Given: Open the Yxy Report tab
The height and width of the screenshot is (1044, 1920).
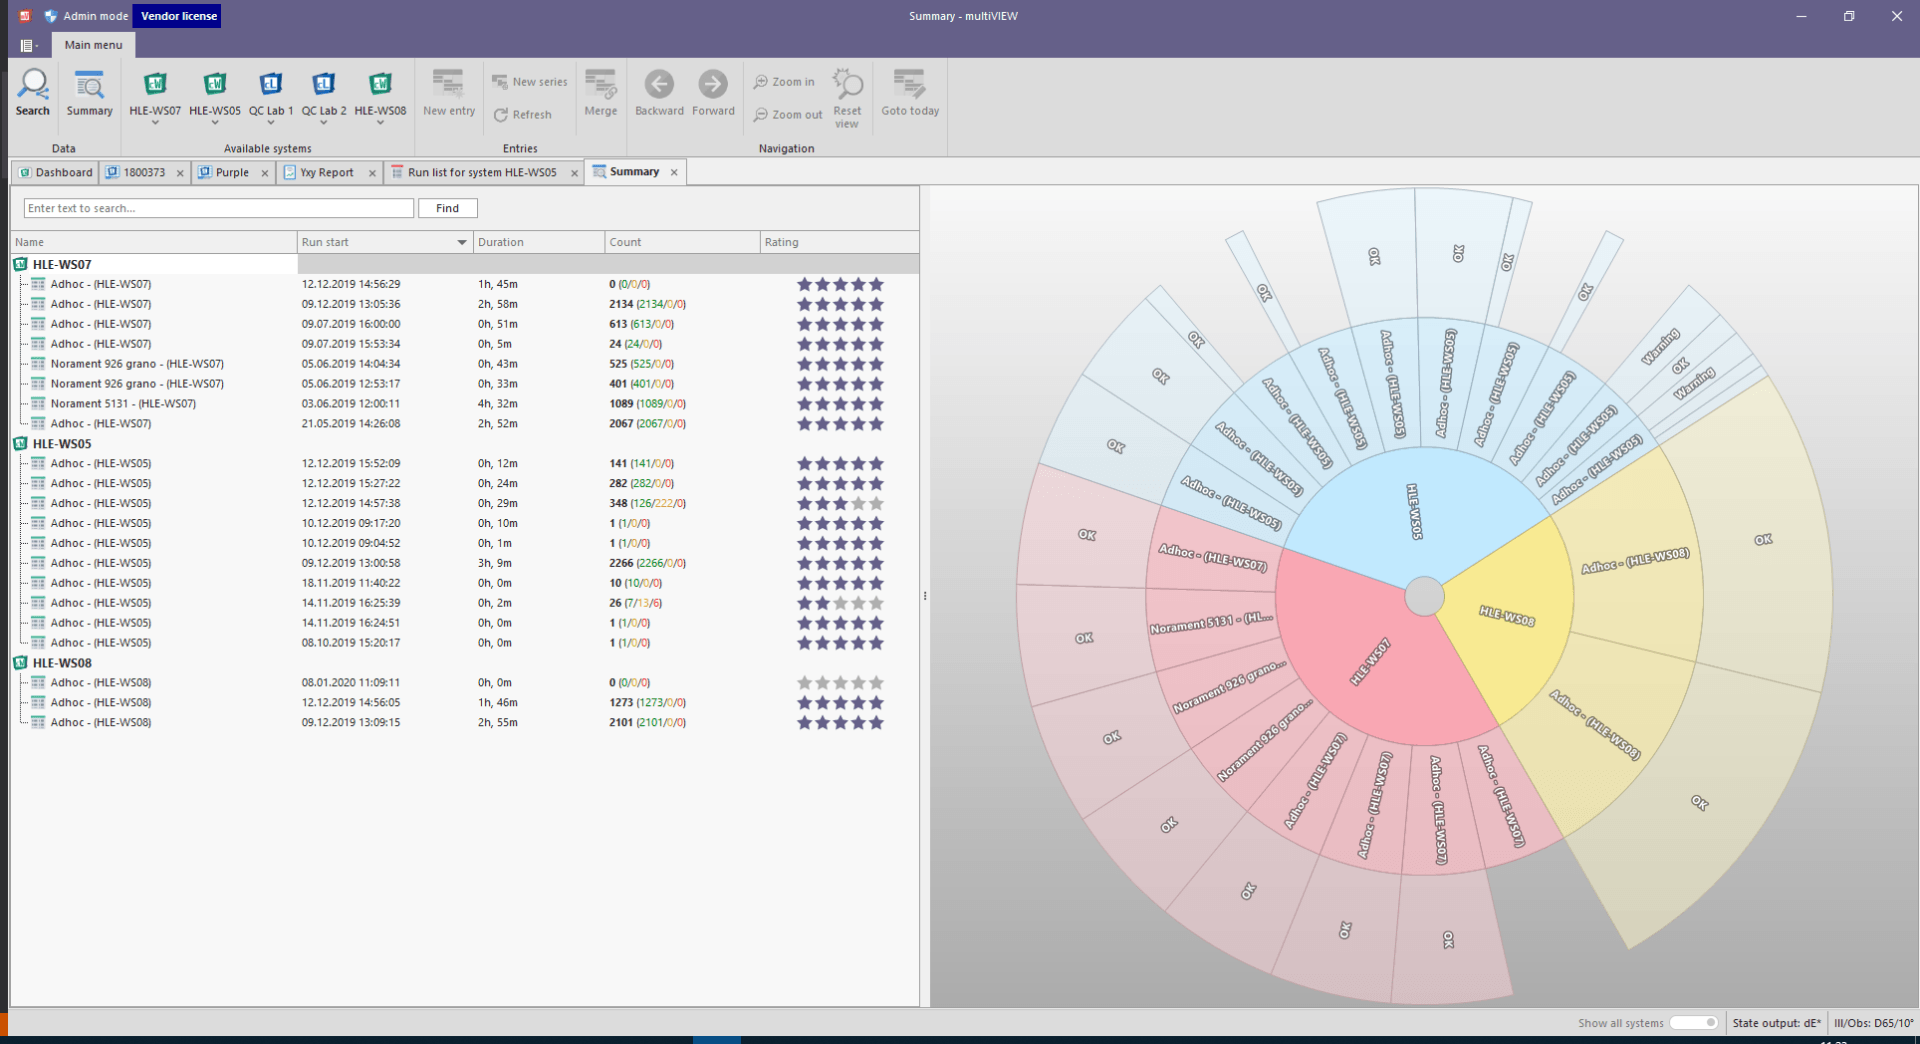Looking at the screenshot, I should click(326, 172).
